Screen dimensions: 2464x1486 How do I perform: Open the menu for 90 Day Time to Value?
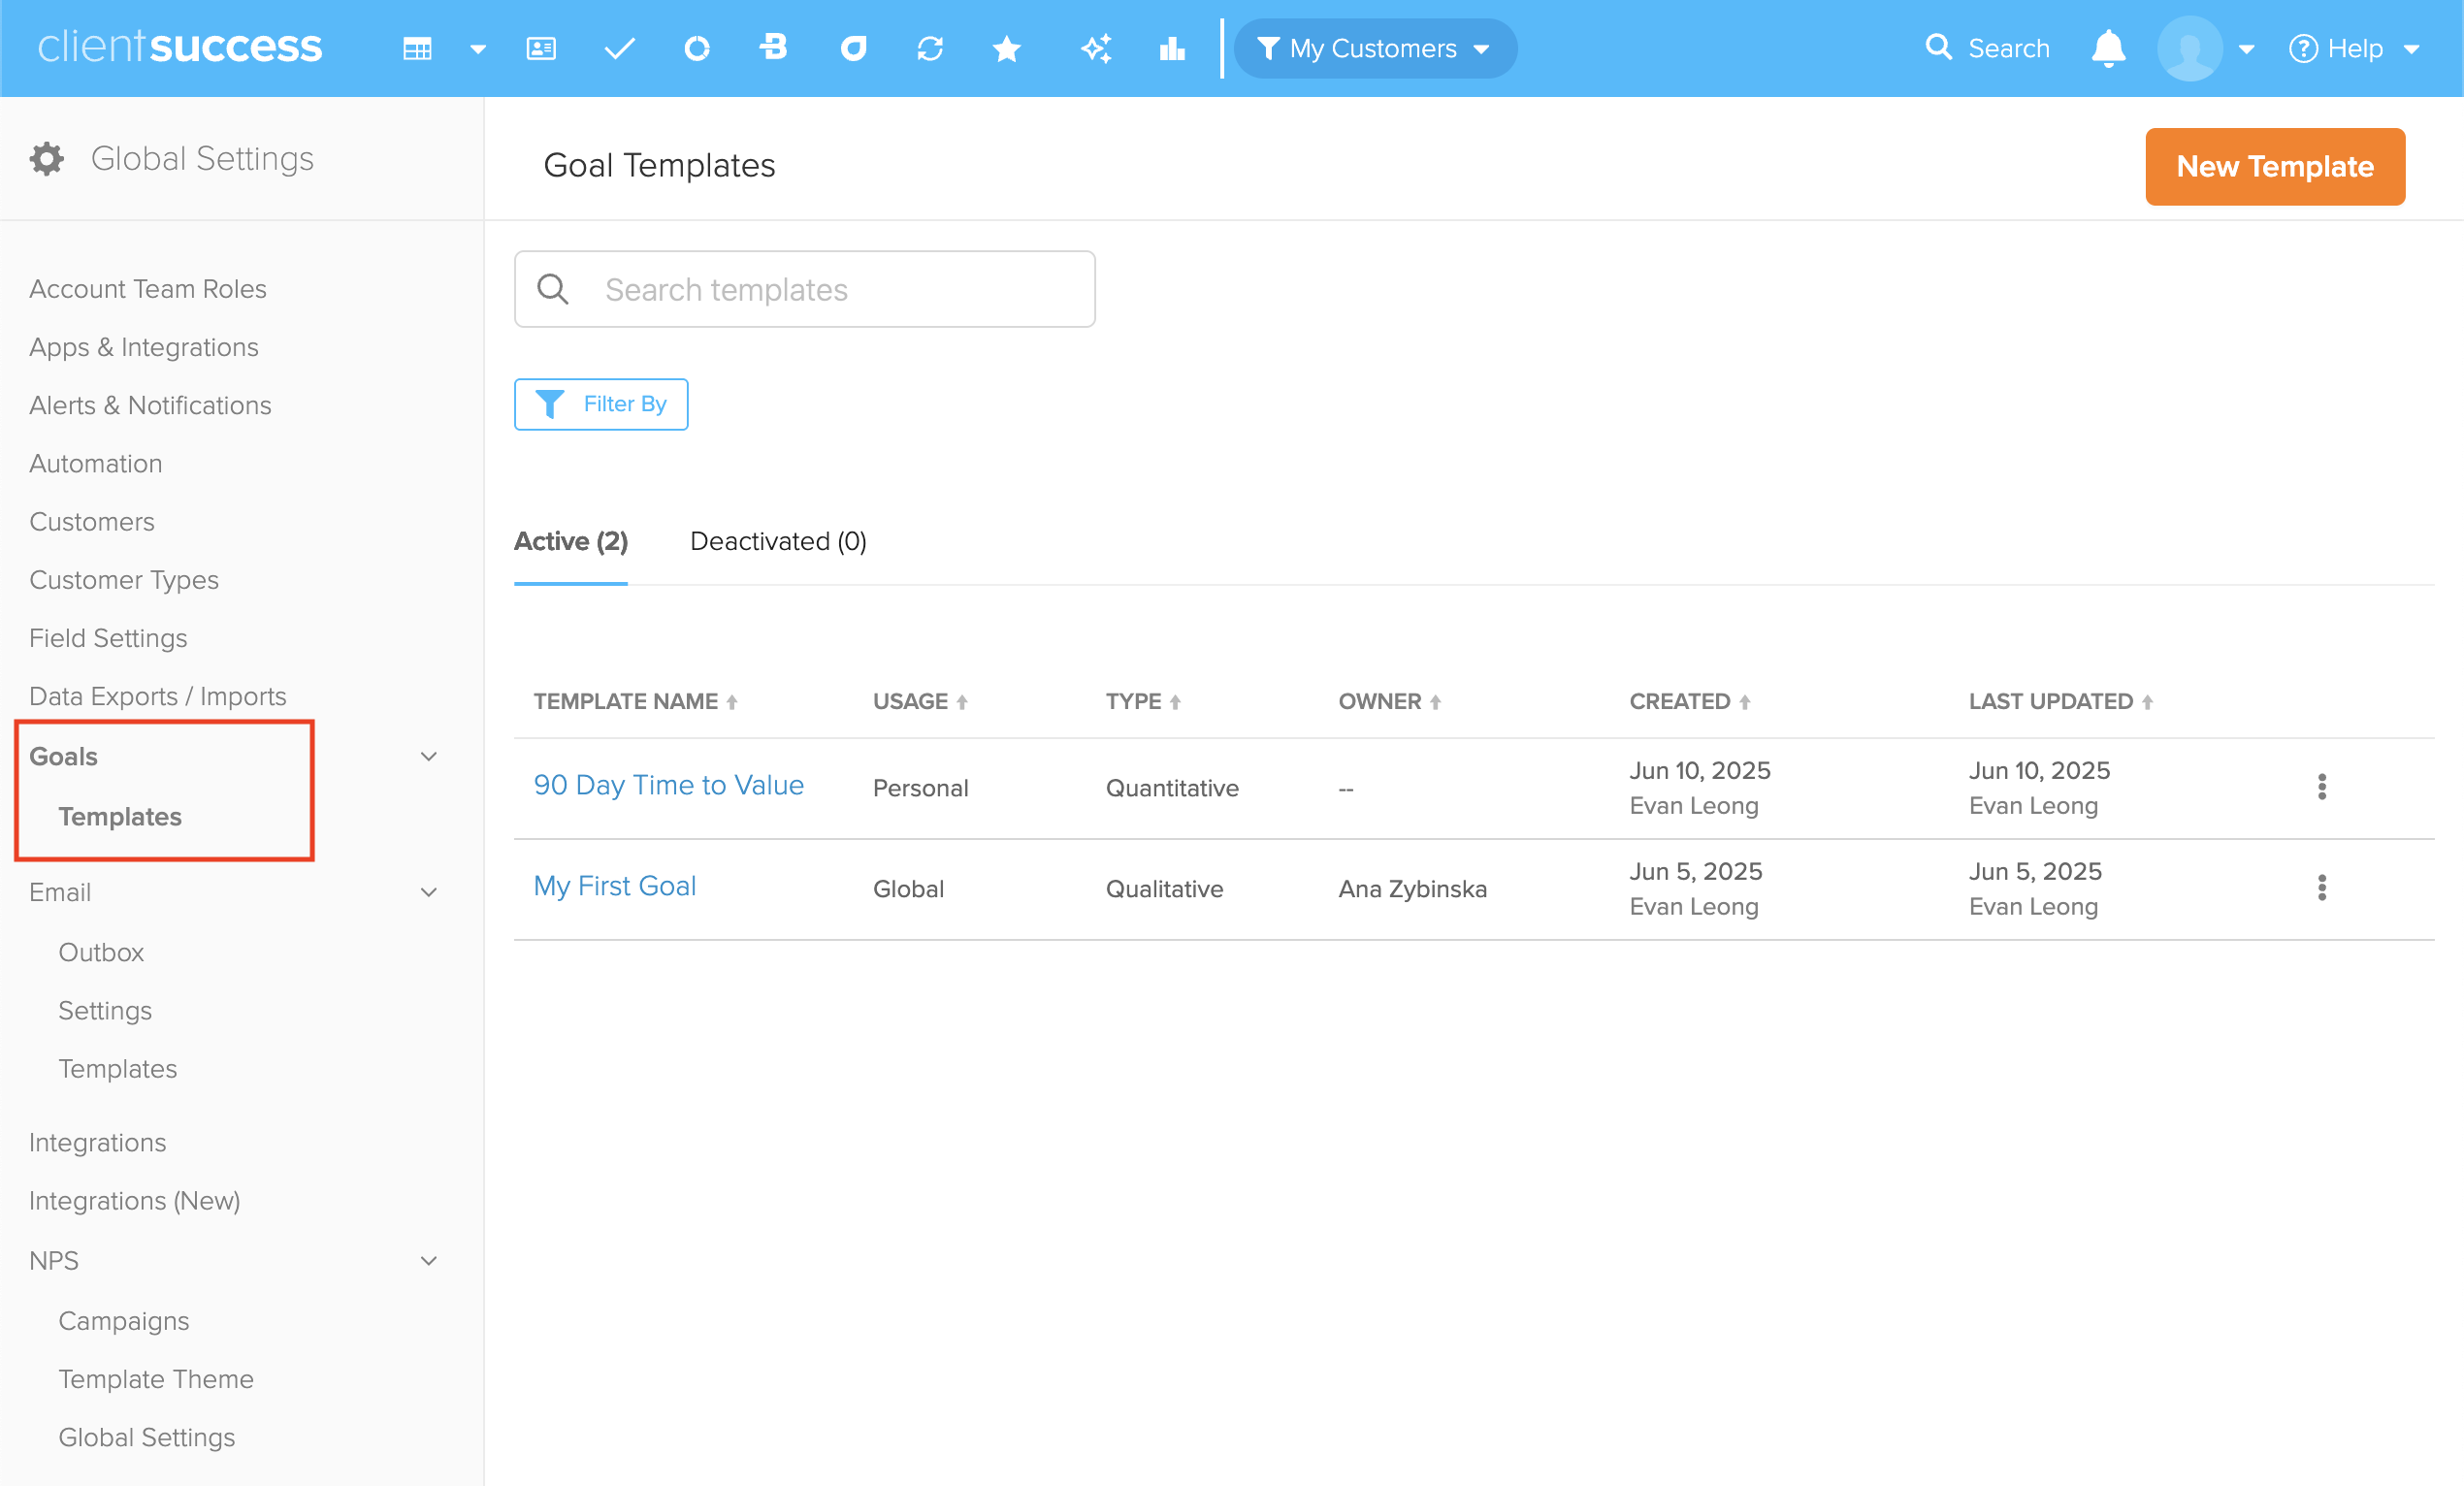[x=2322, y=787]
